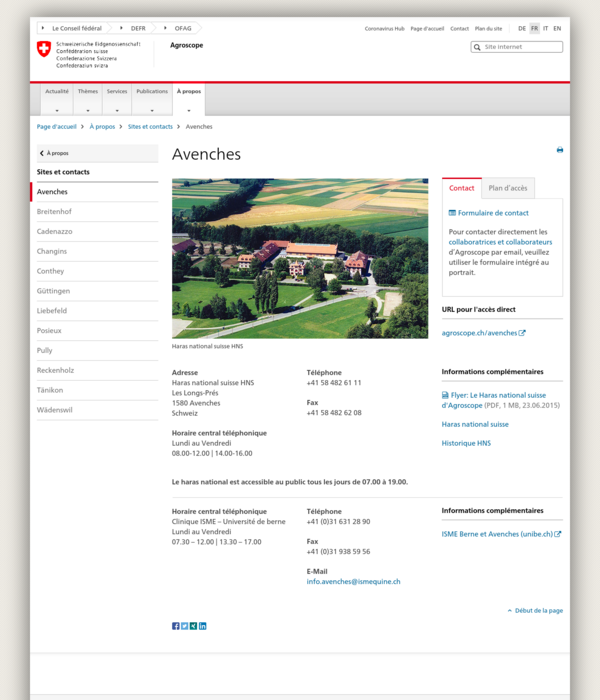This screenshot has width=600, height=700.
Task: Download Flyer Le Haras national suisse PDF
Action: (x=494, y=400)
